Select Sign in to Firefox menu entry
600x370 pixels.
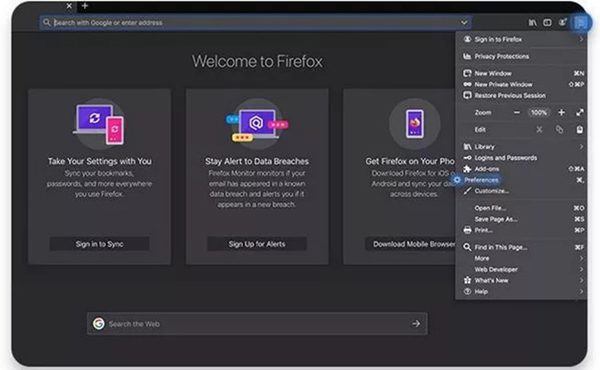pos(521,39)
